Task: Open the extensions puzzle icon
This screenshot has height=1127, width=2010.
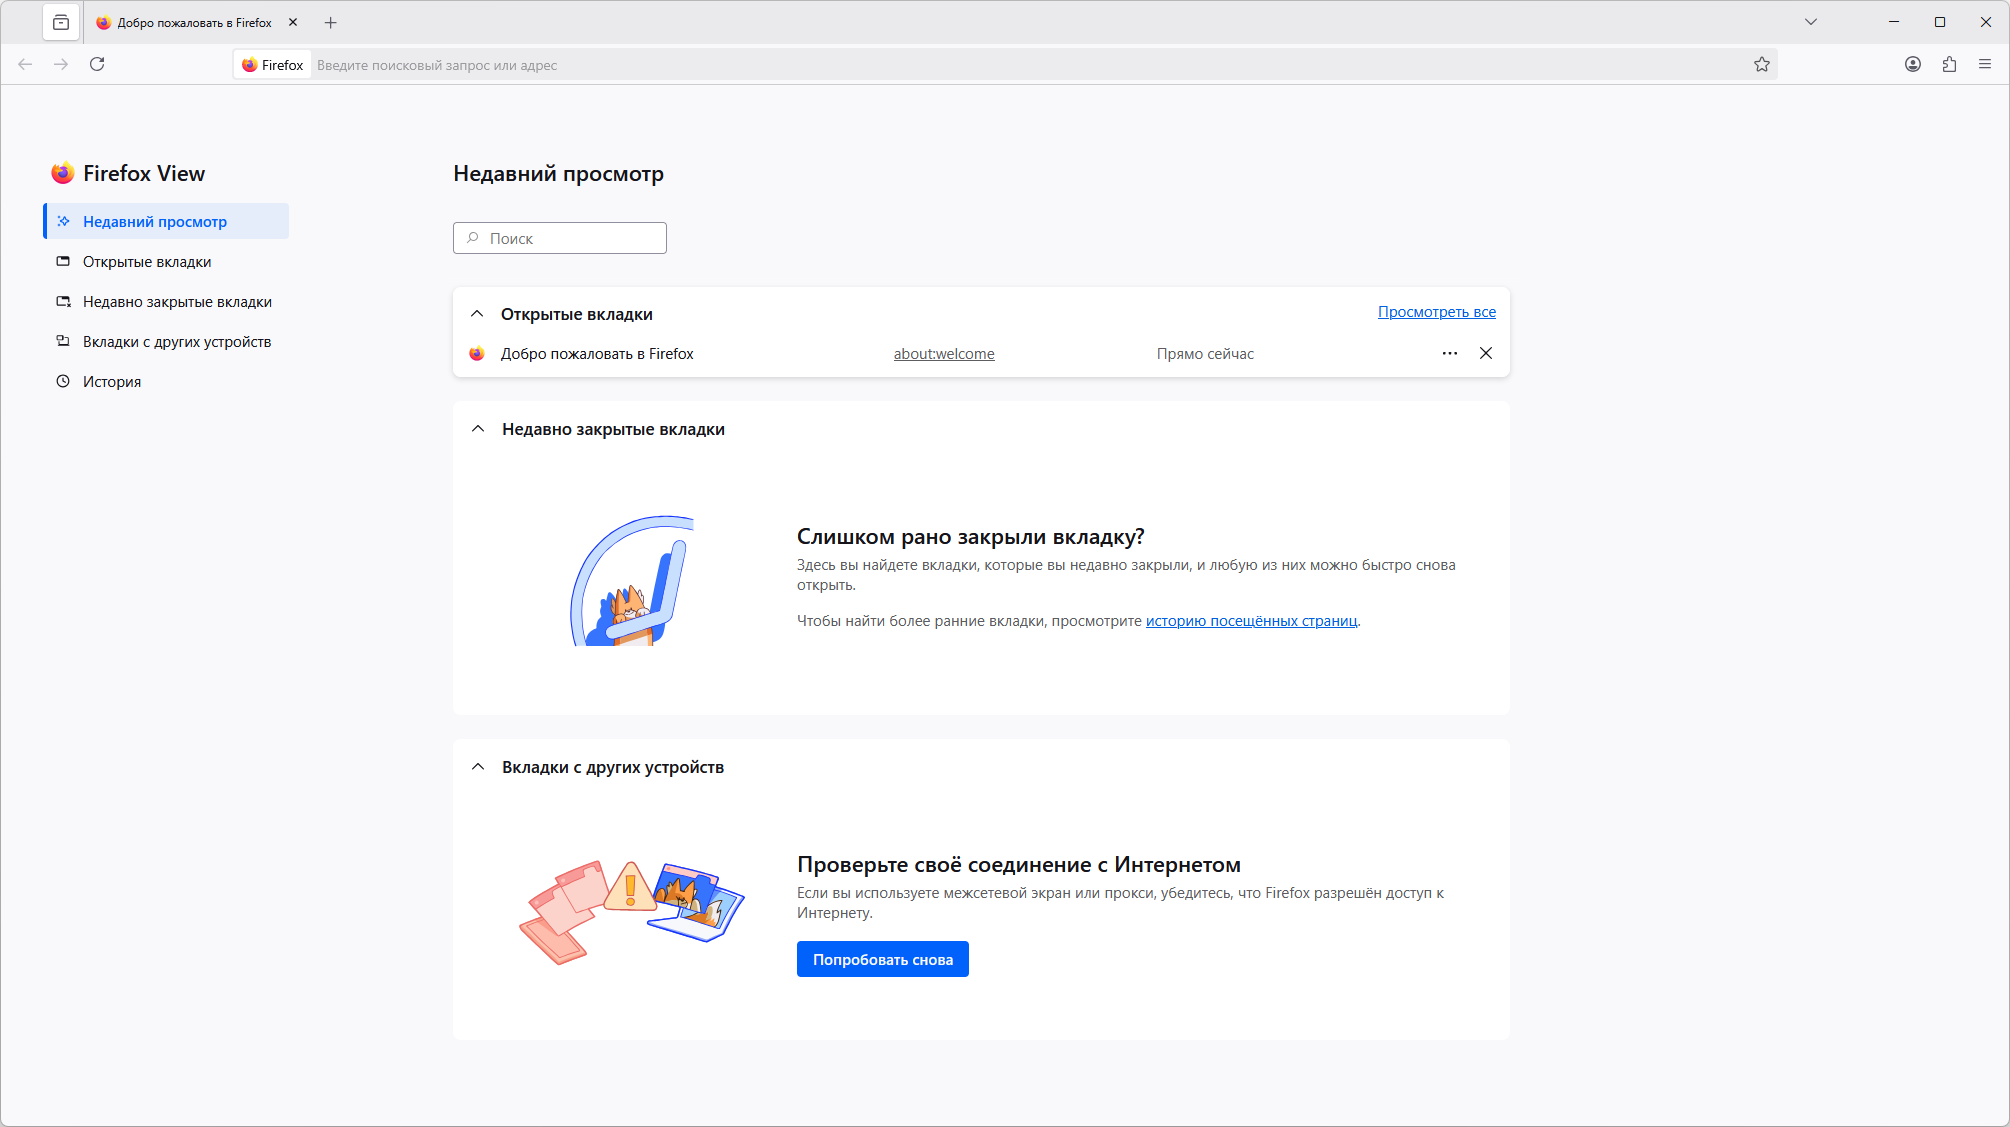Action: (x=1949, y=64)
